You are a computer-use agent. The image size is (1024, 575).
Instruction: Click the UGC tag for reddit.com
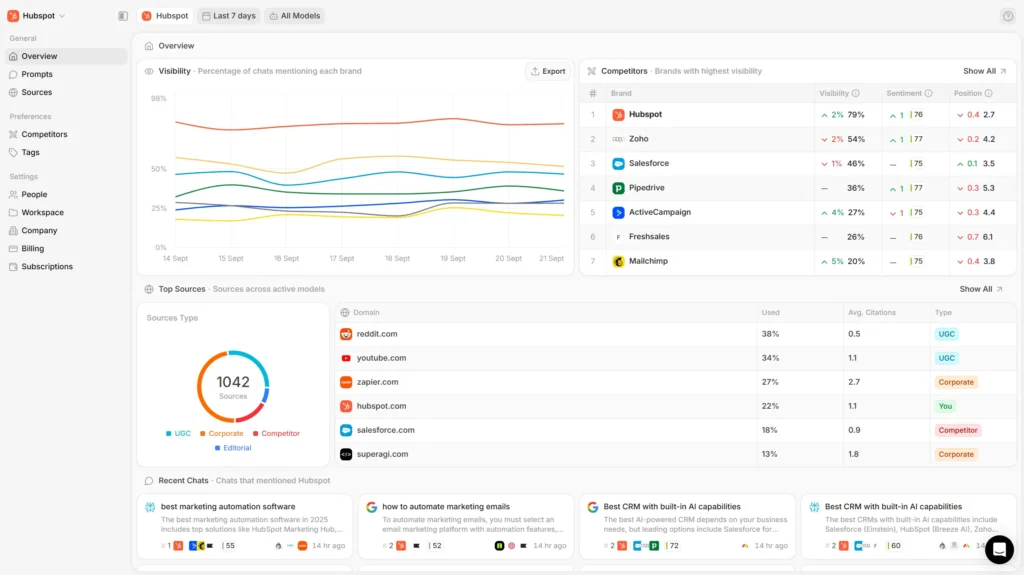(x=946, y=334)
